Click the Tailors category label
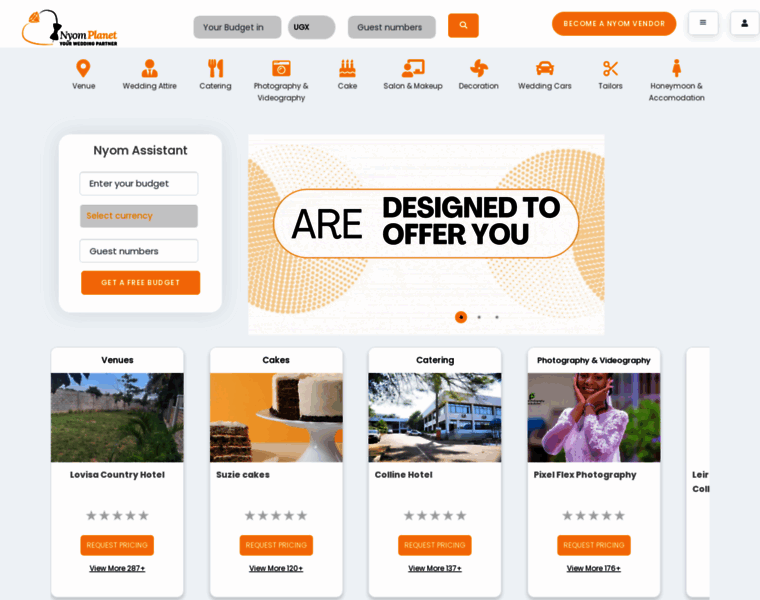Screen dimensions: 760x600 pyautogui.click(x=610, y=86)
